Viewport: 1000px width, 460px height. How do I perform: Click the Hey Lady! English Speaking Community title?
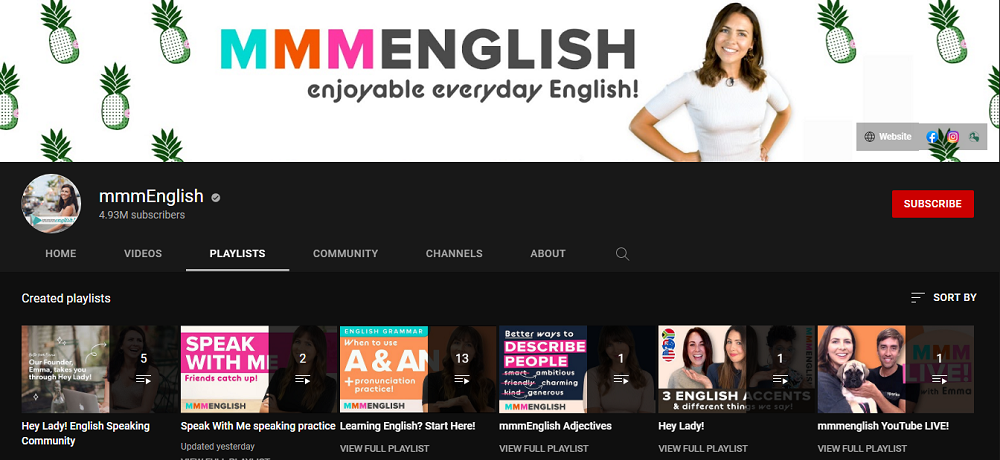(85, 433)
